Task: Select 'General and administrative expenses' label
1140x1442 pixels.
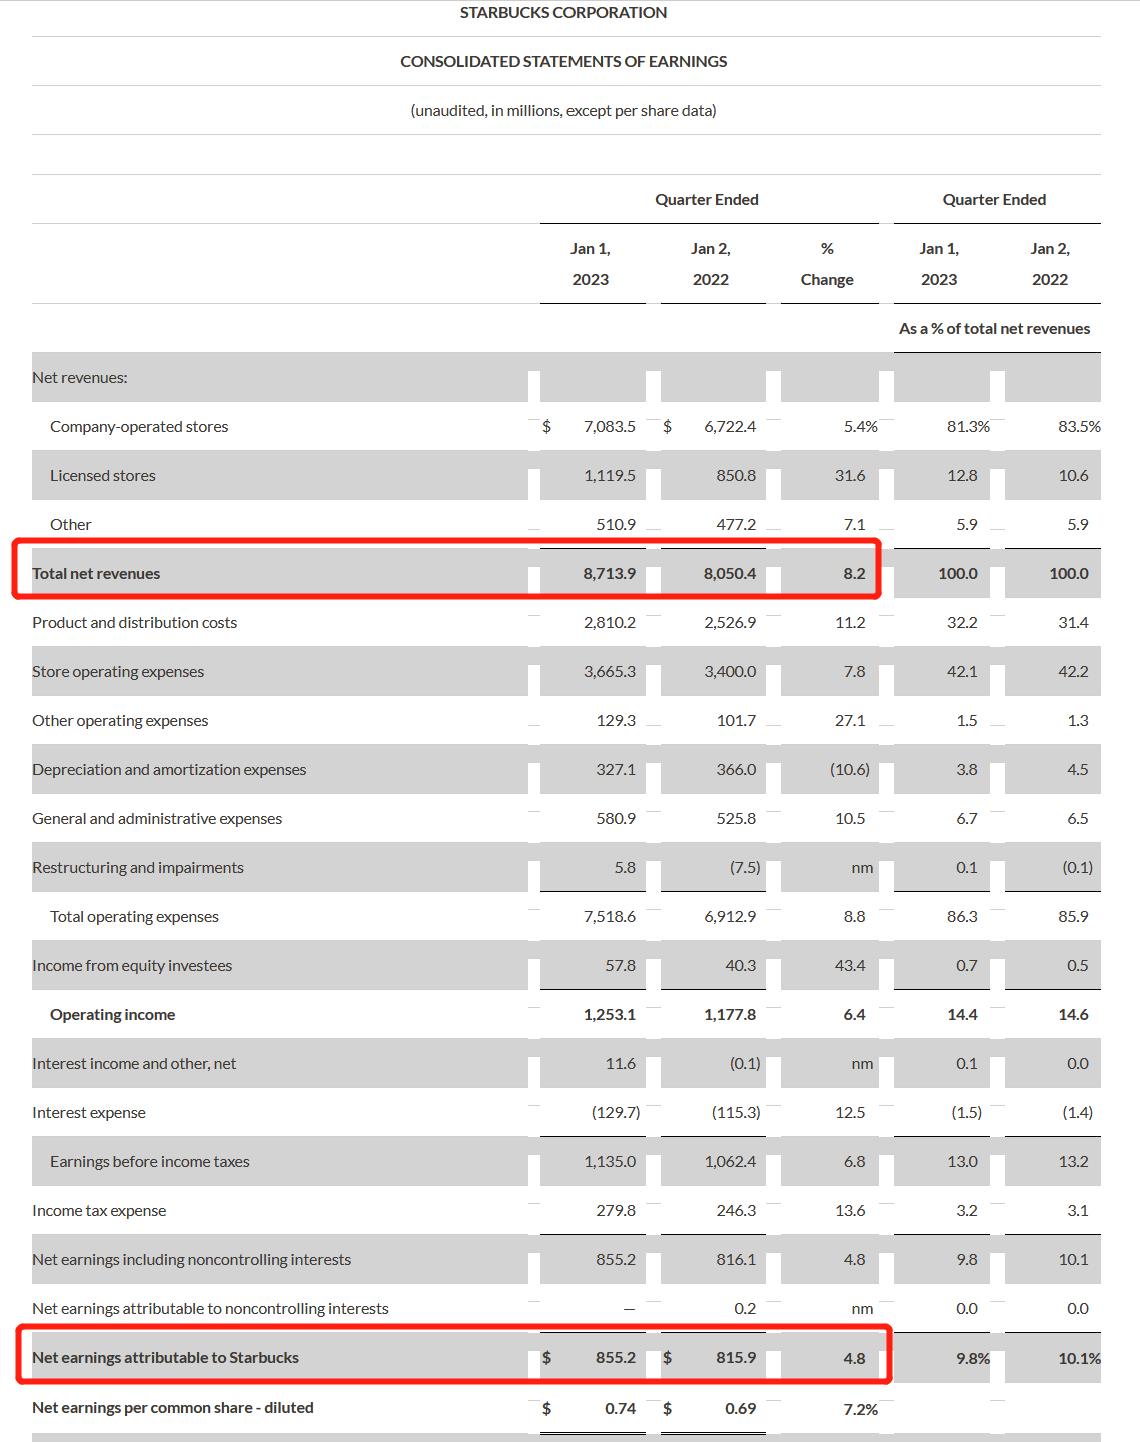Action: pos(157,819)
